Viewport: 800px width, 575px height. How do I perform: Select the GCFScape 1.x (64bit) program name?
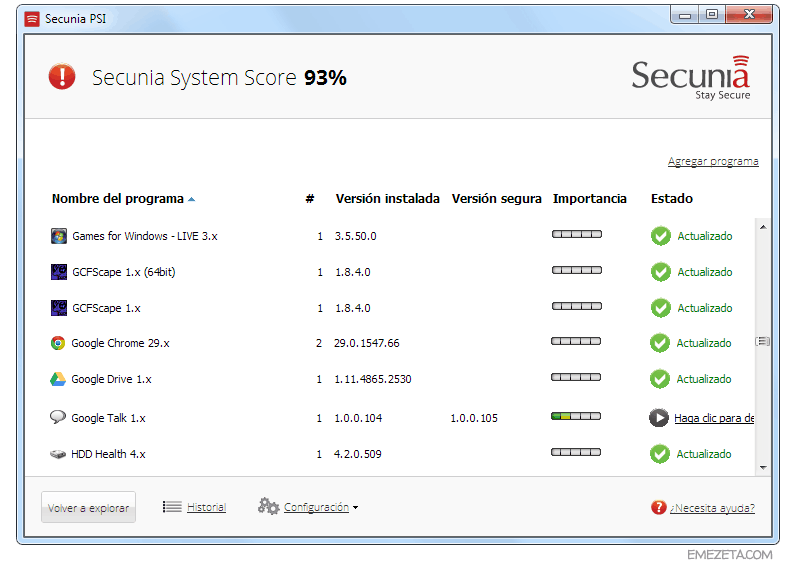pyautogui.click(x=124, y=272)
